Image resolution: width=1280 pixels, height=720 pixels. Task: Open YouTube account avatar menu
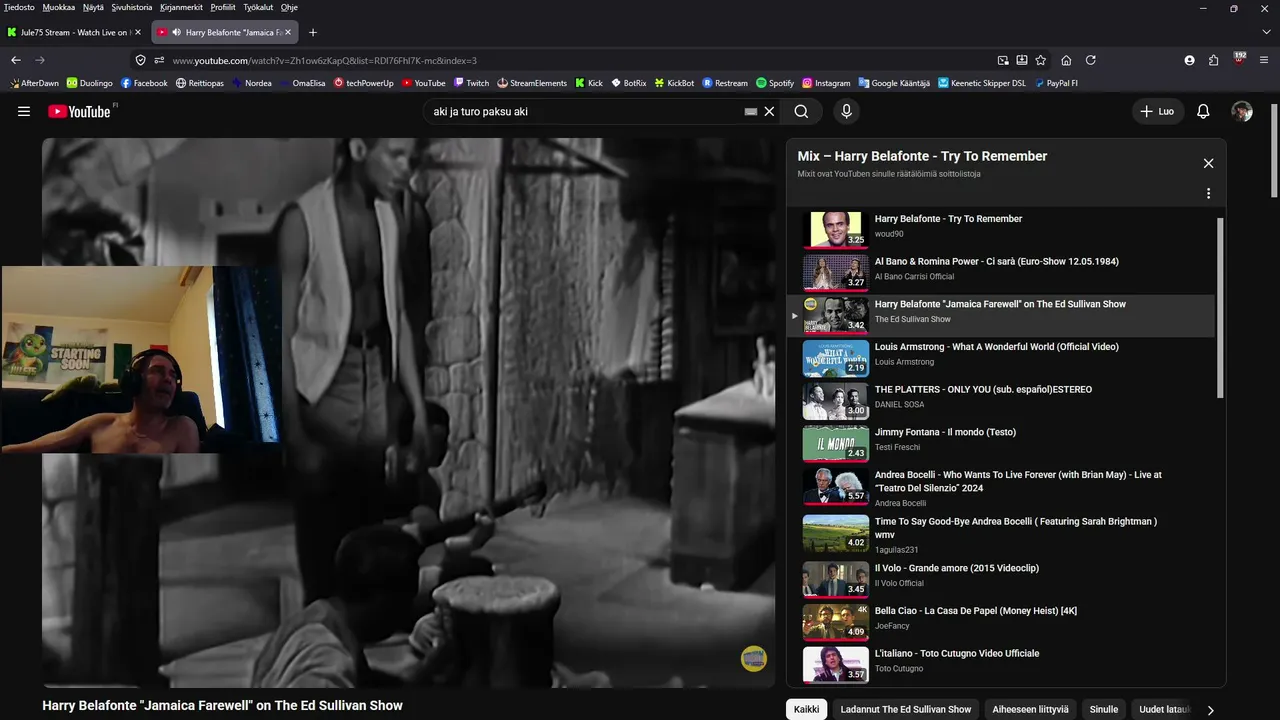pyautogui.click(x=1242, y=112)
